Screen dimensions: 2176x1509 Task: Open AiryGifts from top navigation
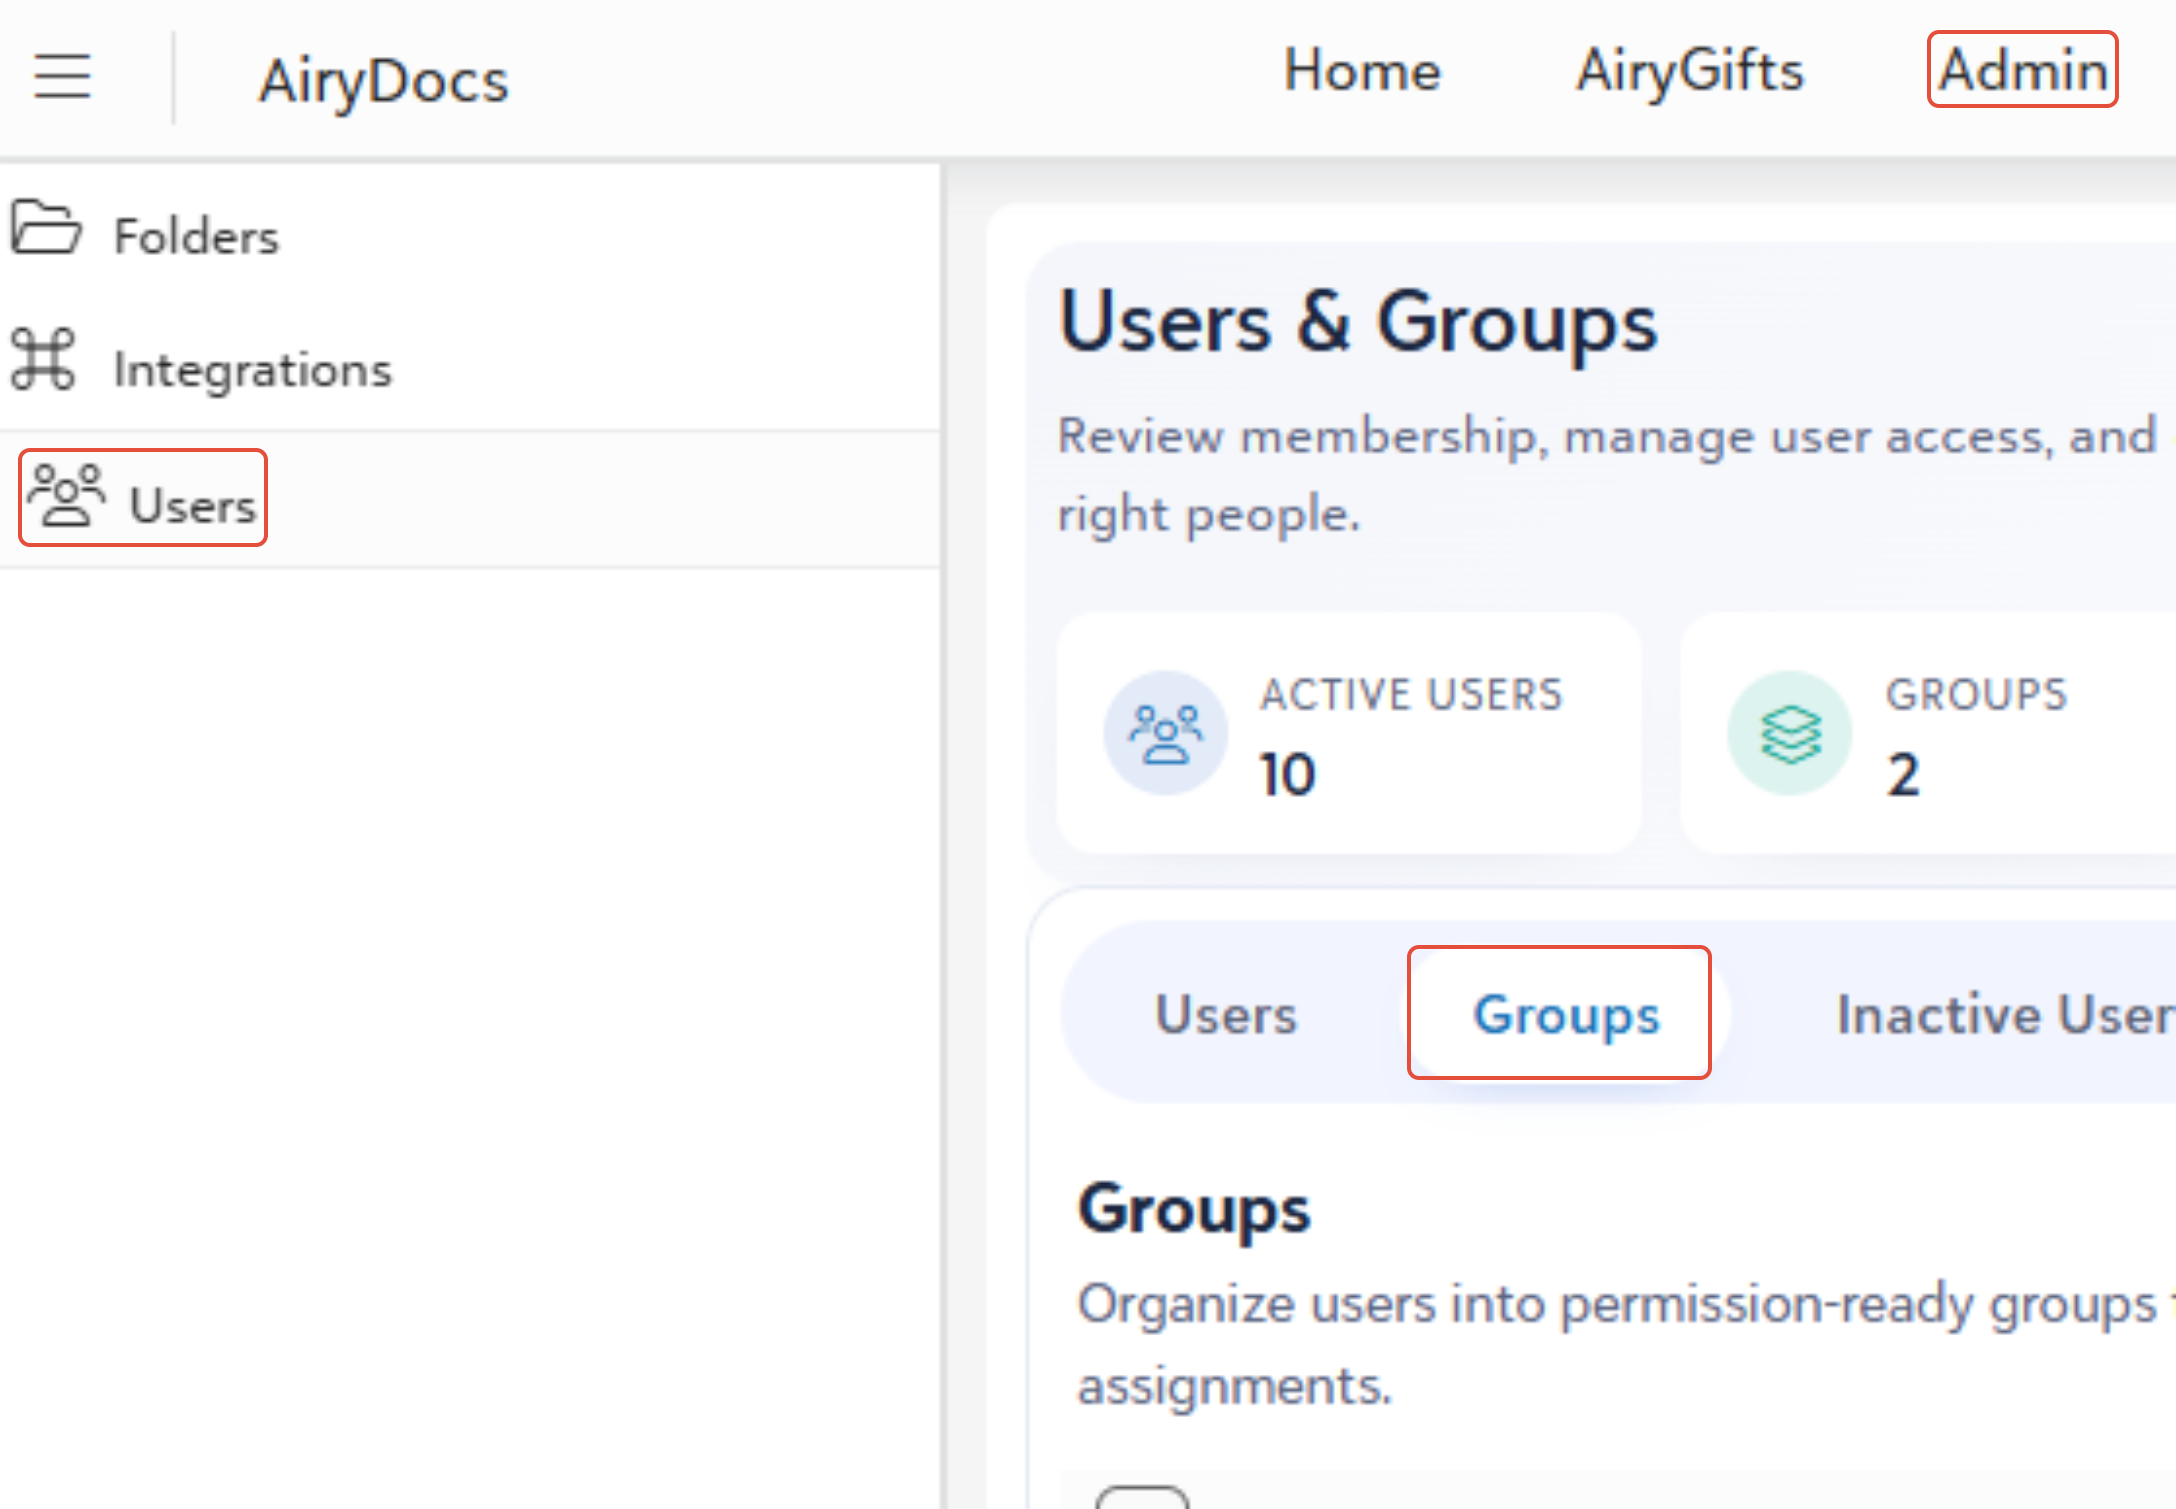pos(1690,70)
